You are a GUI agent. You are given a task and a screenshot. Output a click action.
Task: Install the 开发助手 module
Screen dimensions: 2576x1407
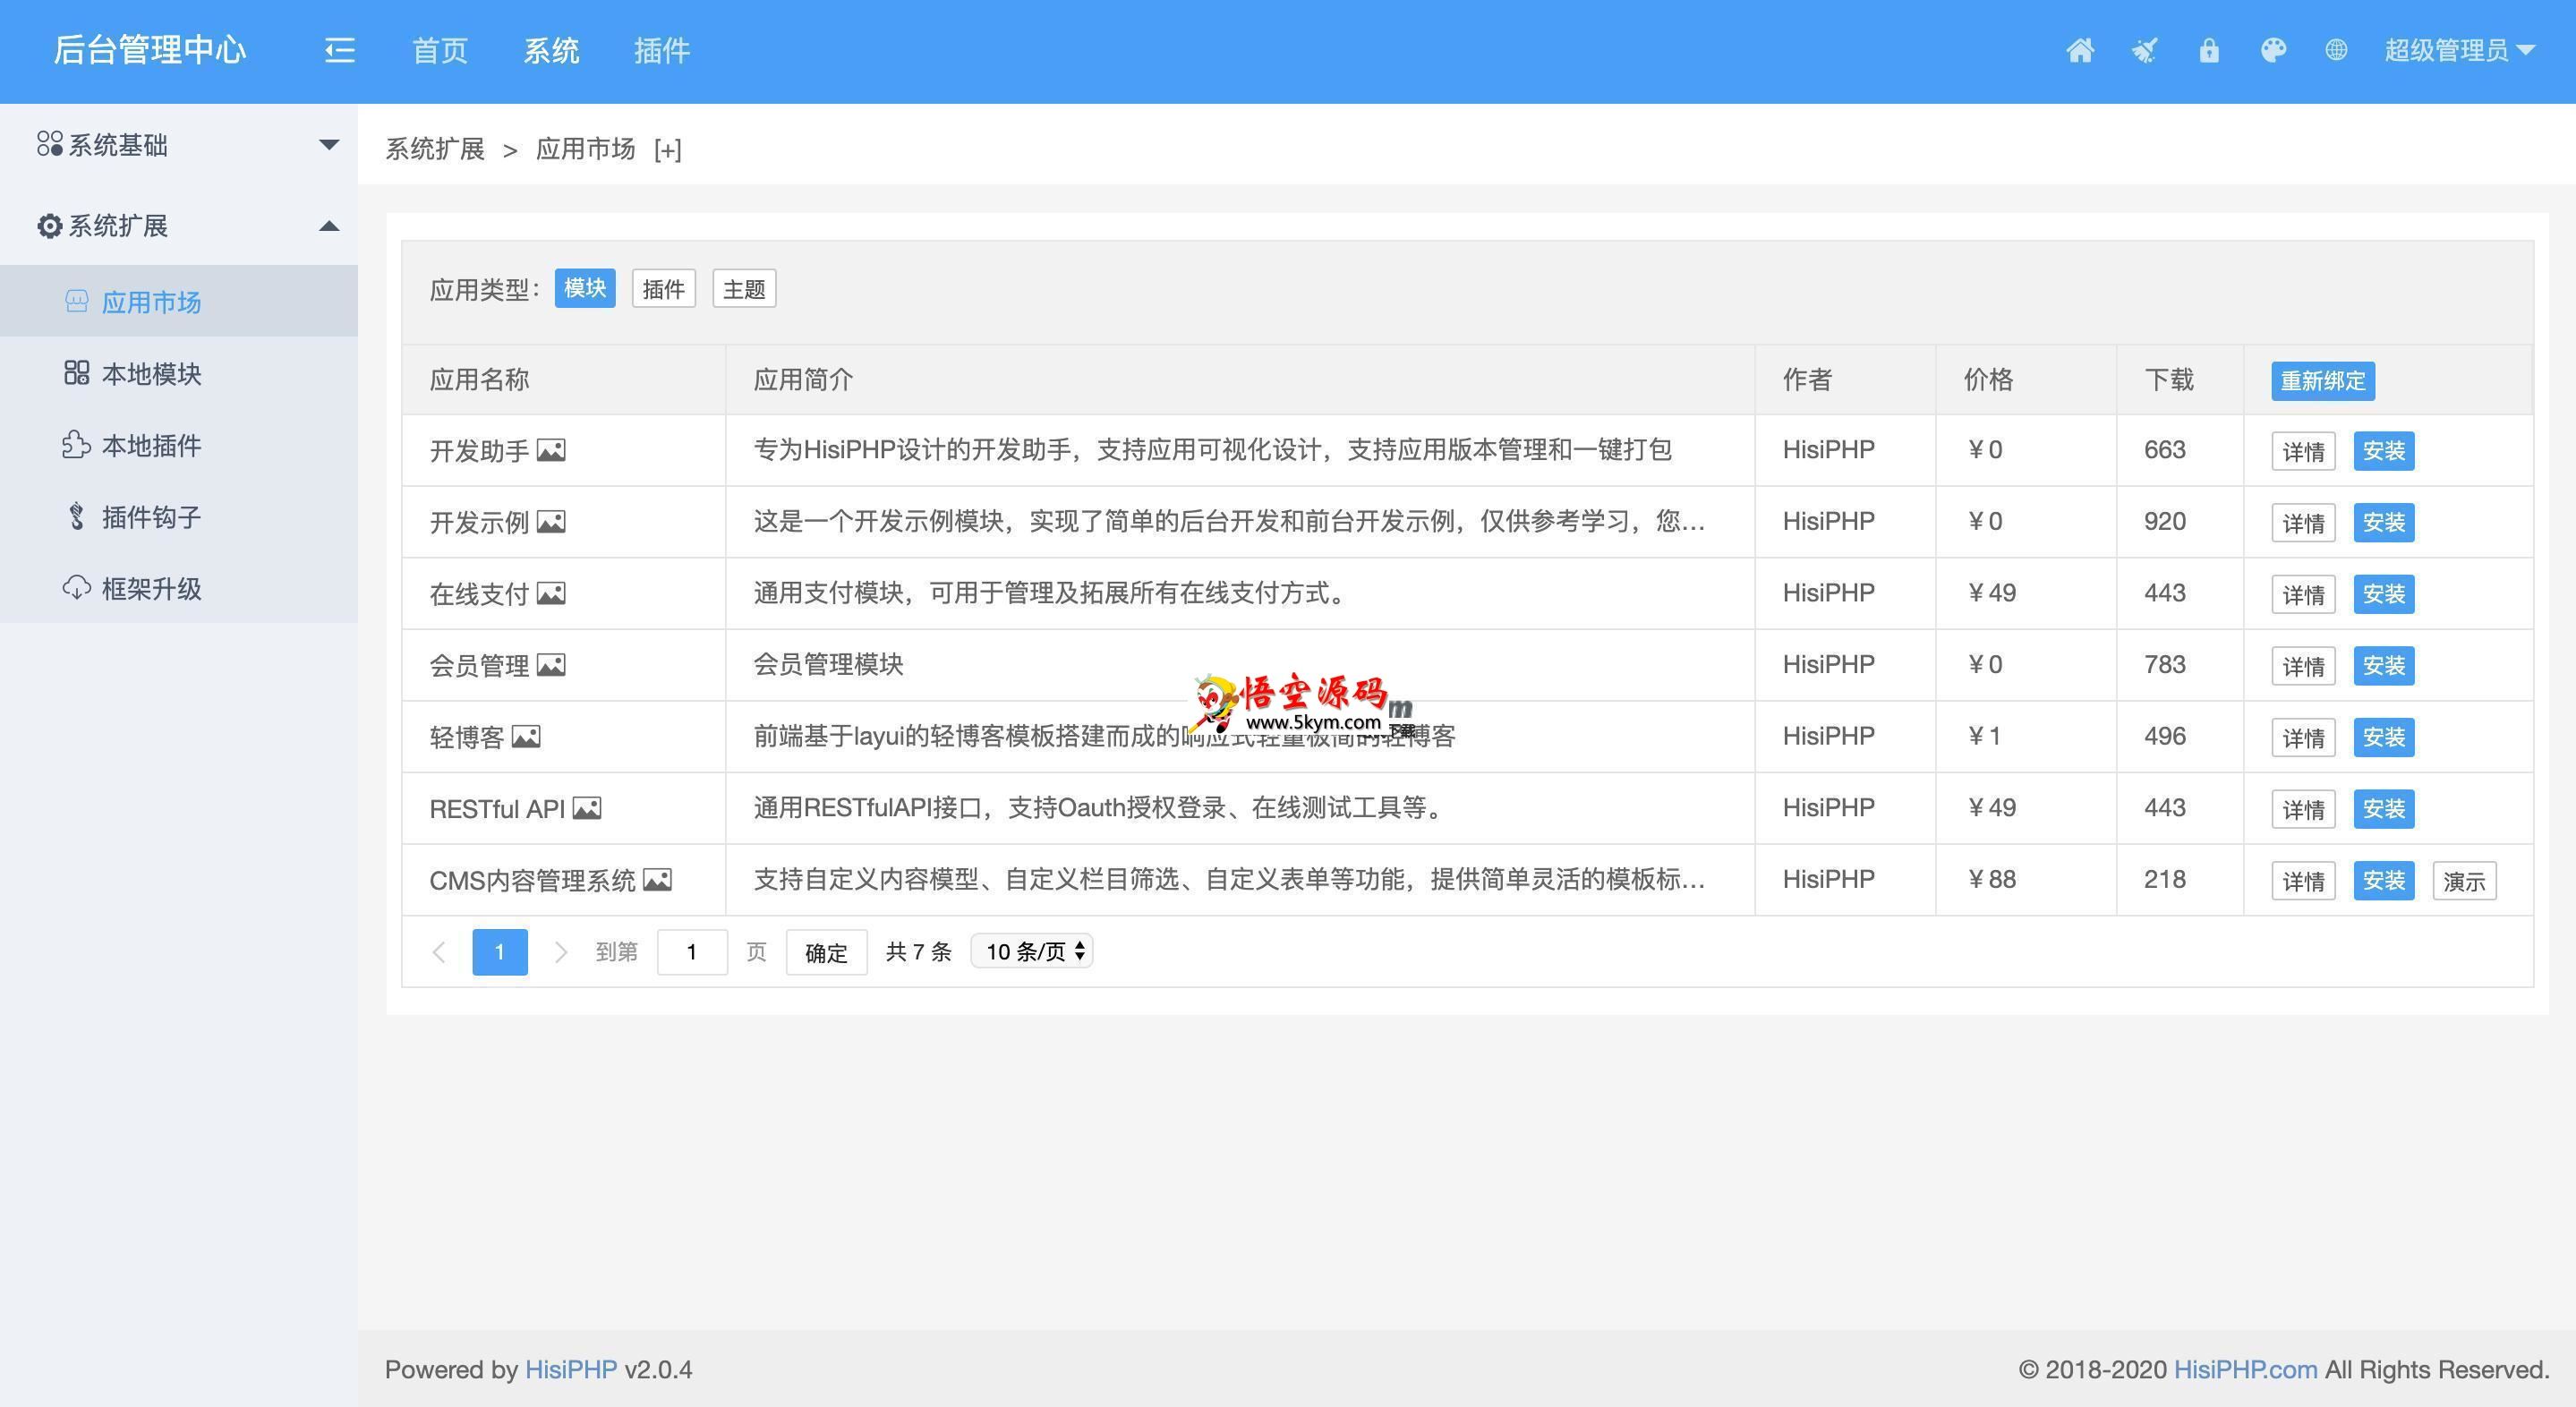click(x=2384, y=451)
